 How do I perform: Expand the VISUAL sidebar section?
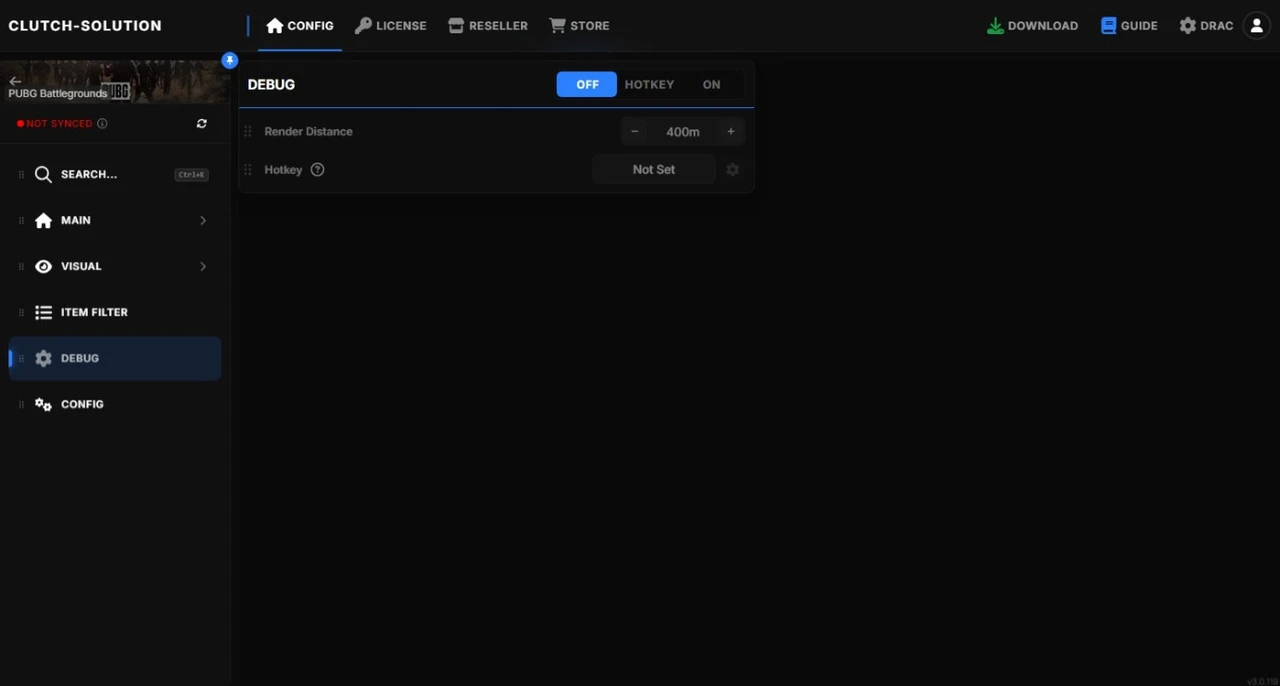point(115,266)
